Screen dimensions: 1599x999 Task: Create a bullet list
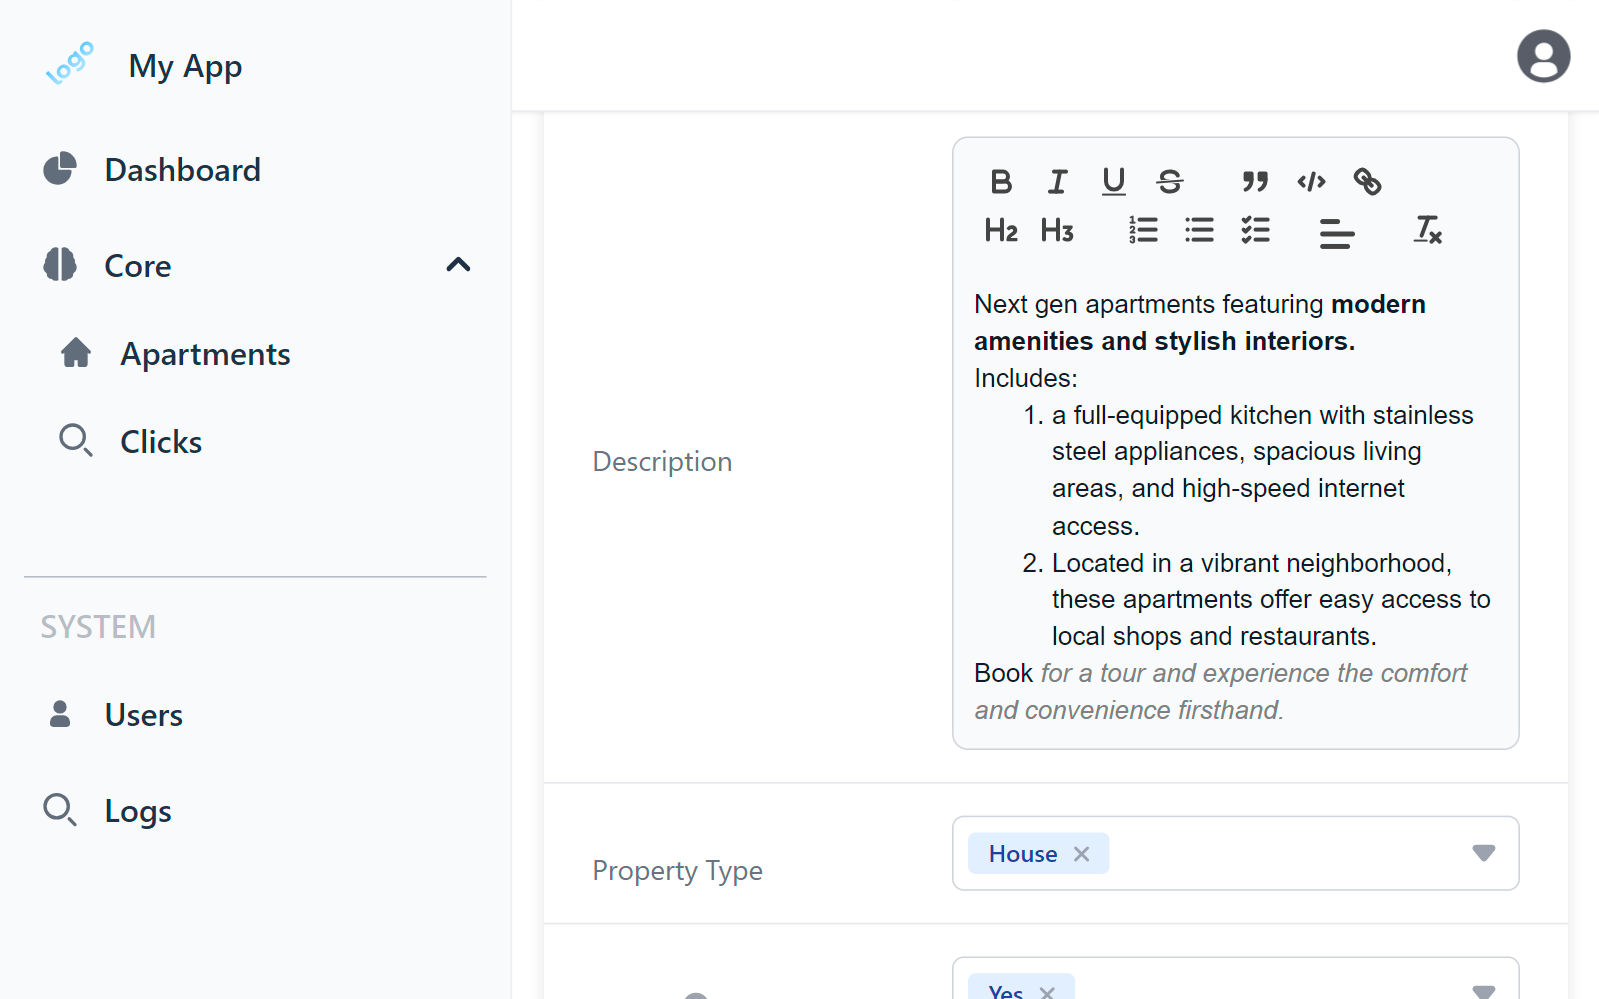click(x=1199, y=230)
